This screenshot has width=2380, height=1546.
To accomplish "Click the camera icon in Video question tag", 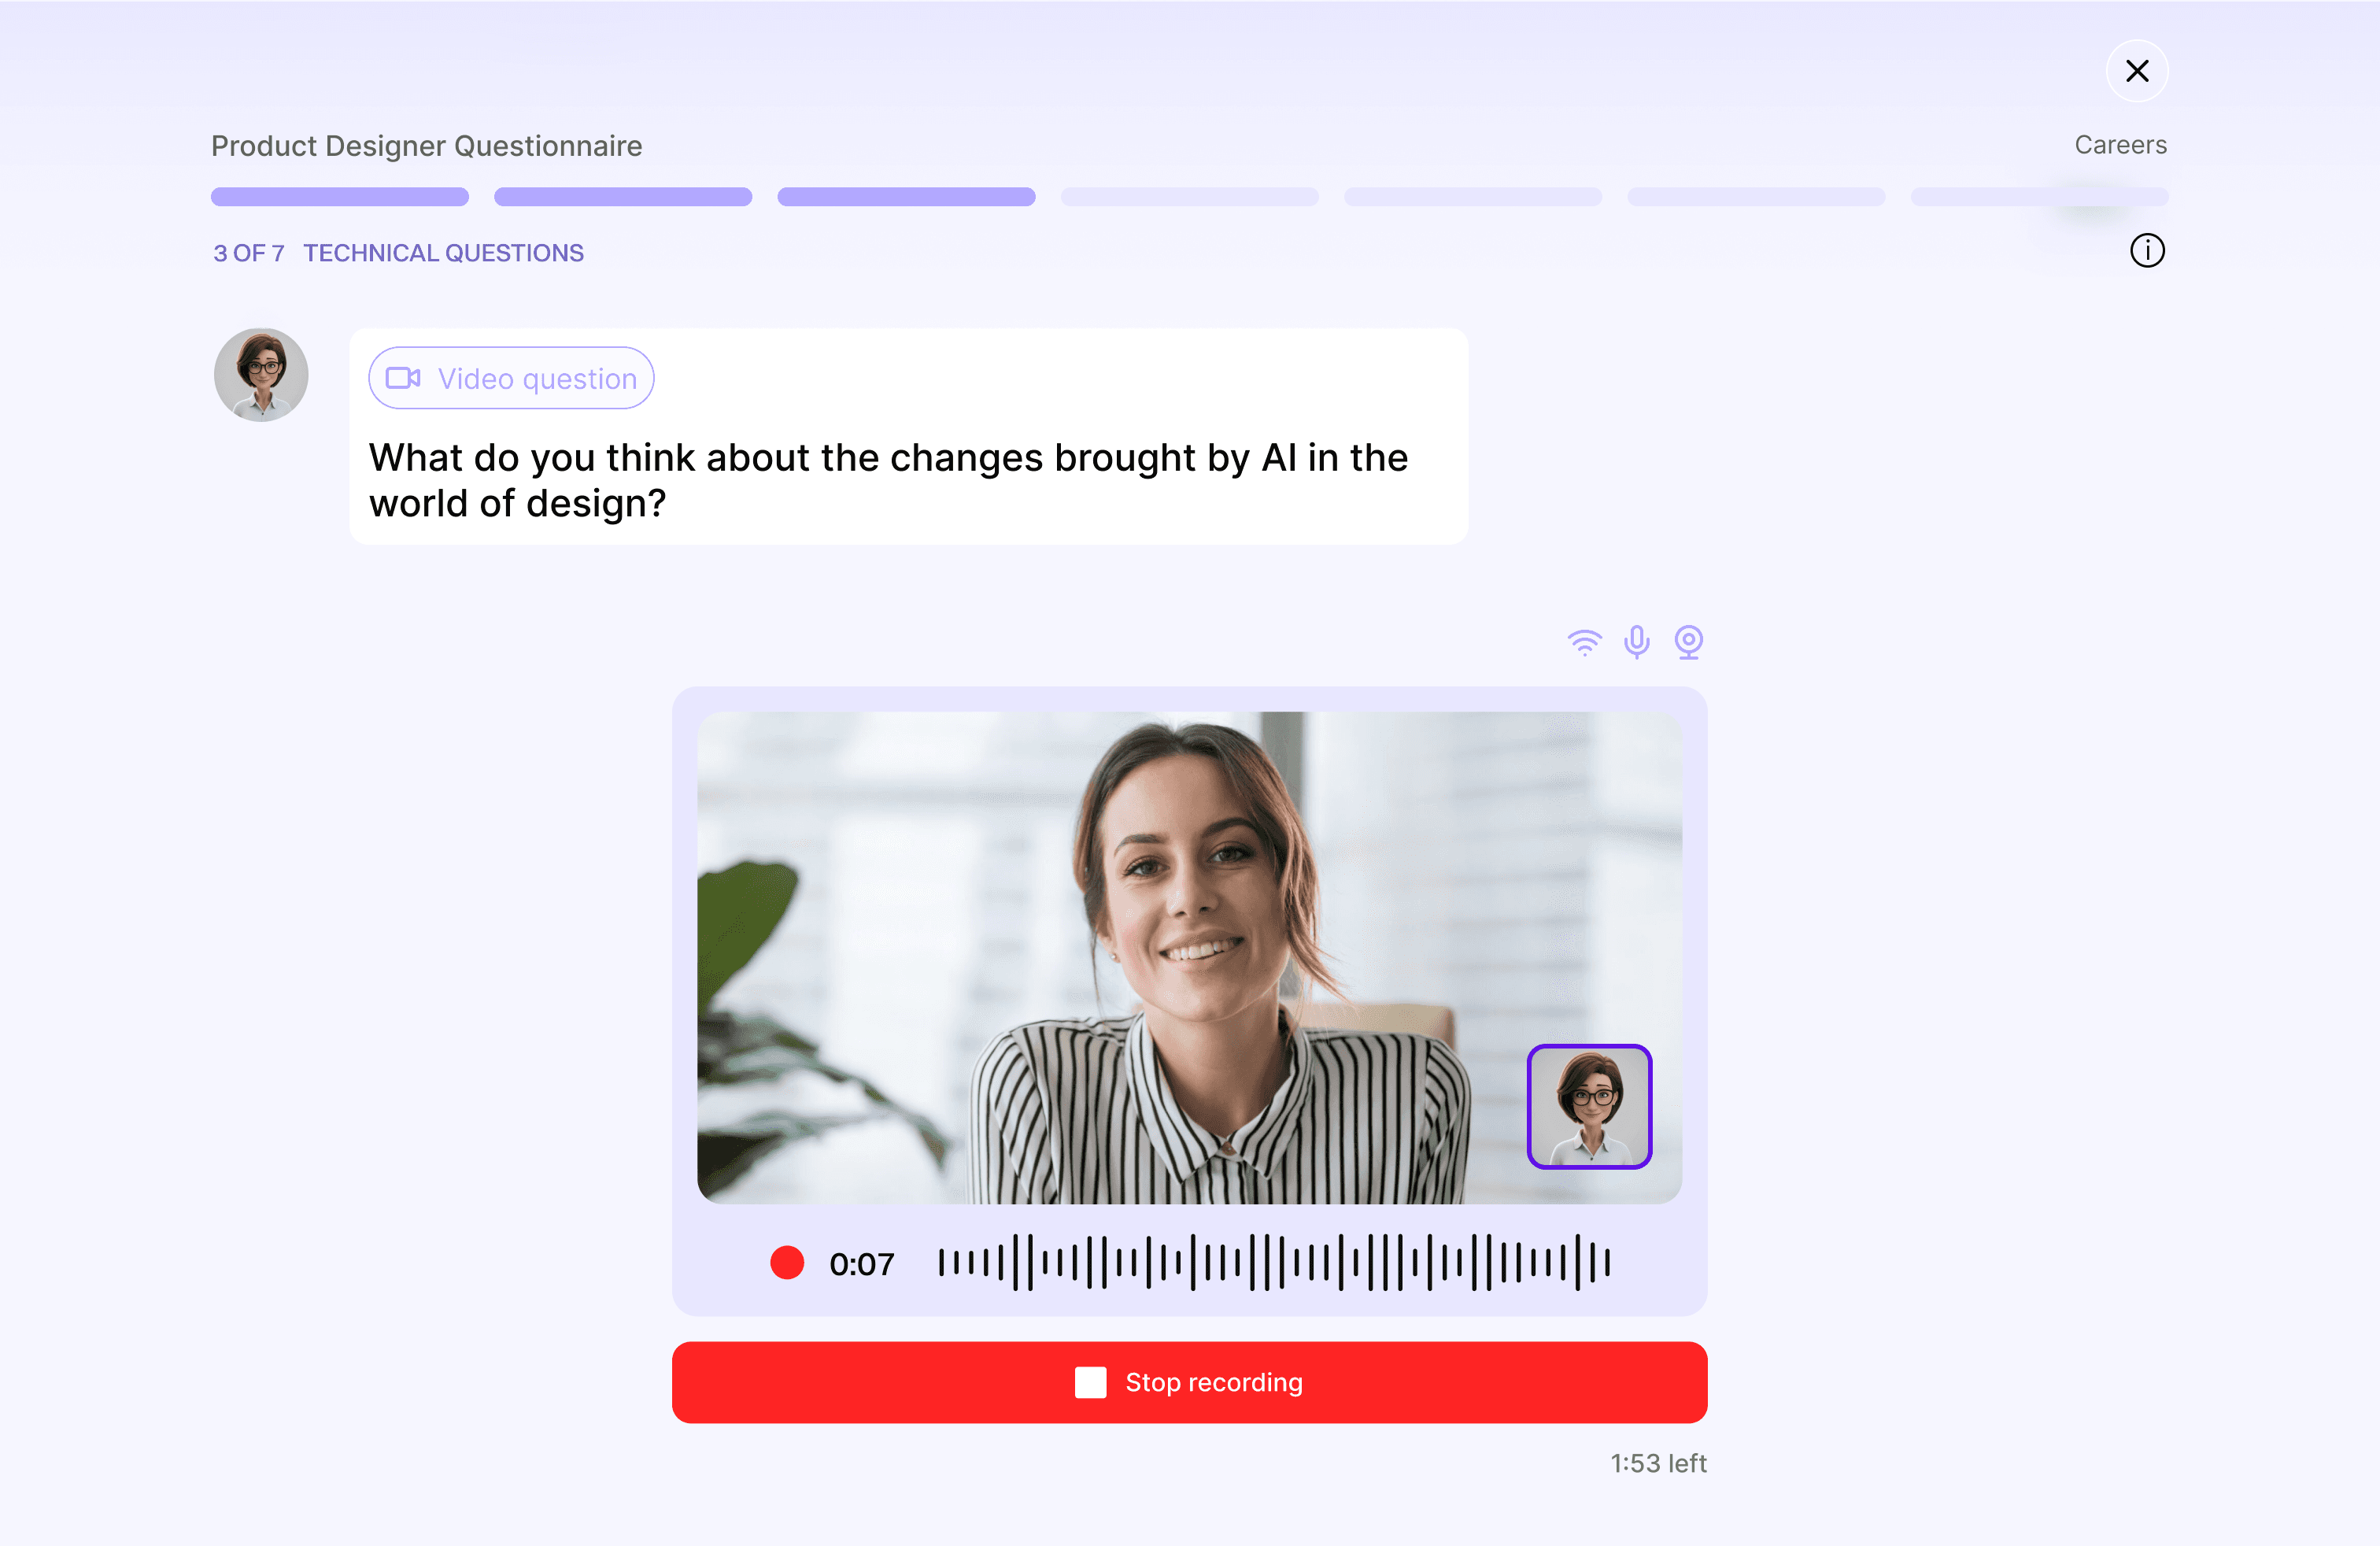I will pyautogui.click(x=403, y=378).
